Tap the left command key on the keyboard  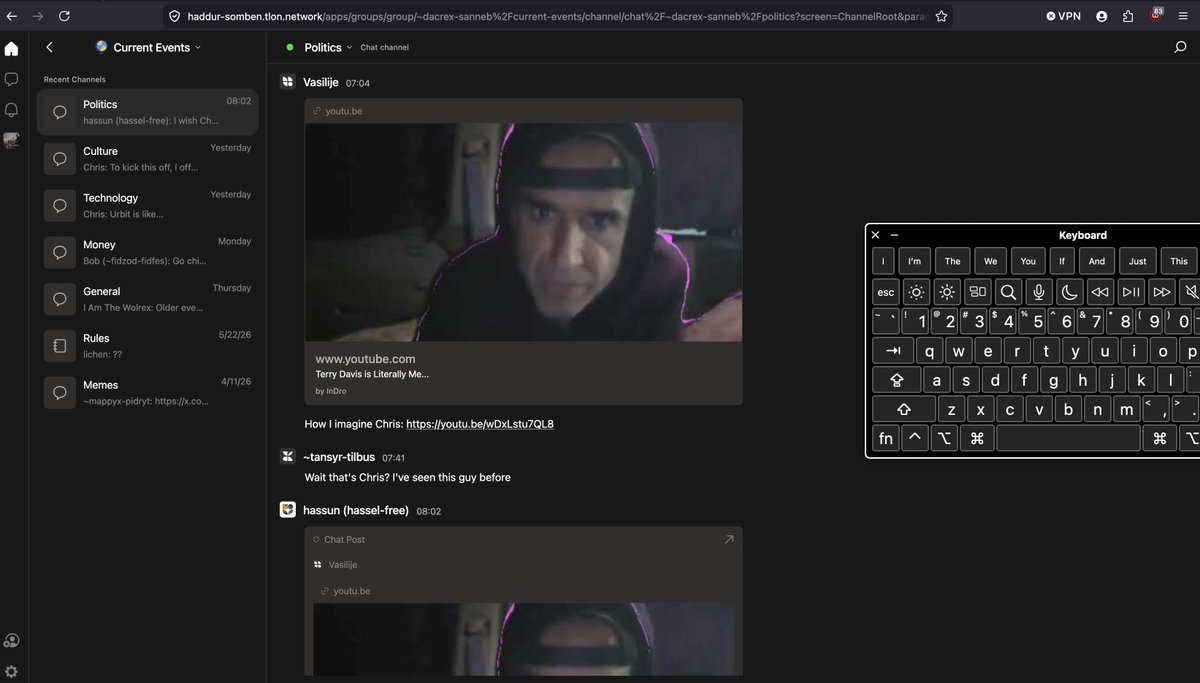tap(977, 438)
